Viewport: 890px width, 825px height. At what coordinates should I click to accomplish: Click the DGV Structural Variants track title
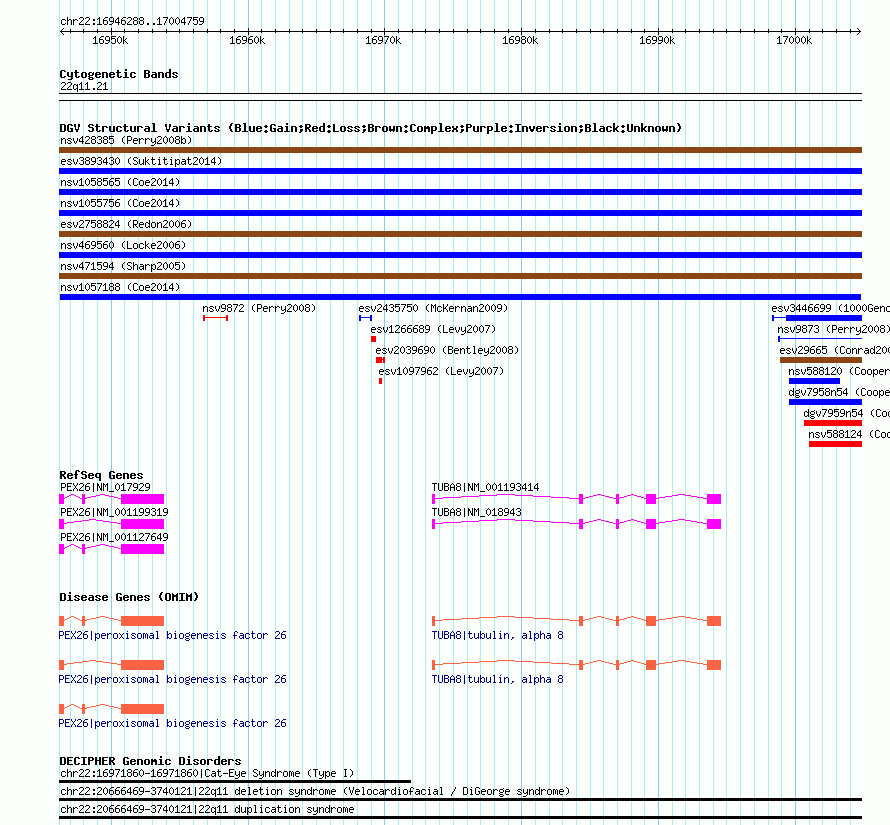(x=371, y=128)
